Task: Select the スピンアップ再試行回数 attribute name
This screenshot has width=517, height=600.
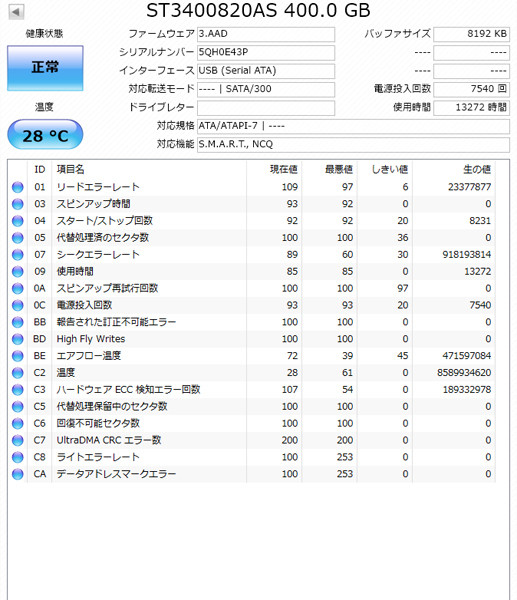Action: click(107, 288)
